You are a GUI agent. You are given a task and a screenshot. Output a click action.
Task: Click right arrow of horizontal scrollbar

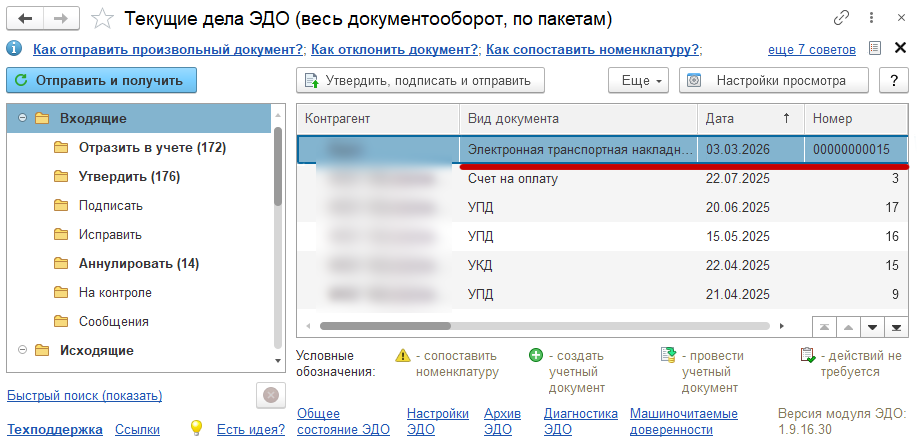[x=781, y=326]
